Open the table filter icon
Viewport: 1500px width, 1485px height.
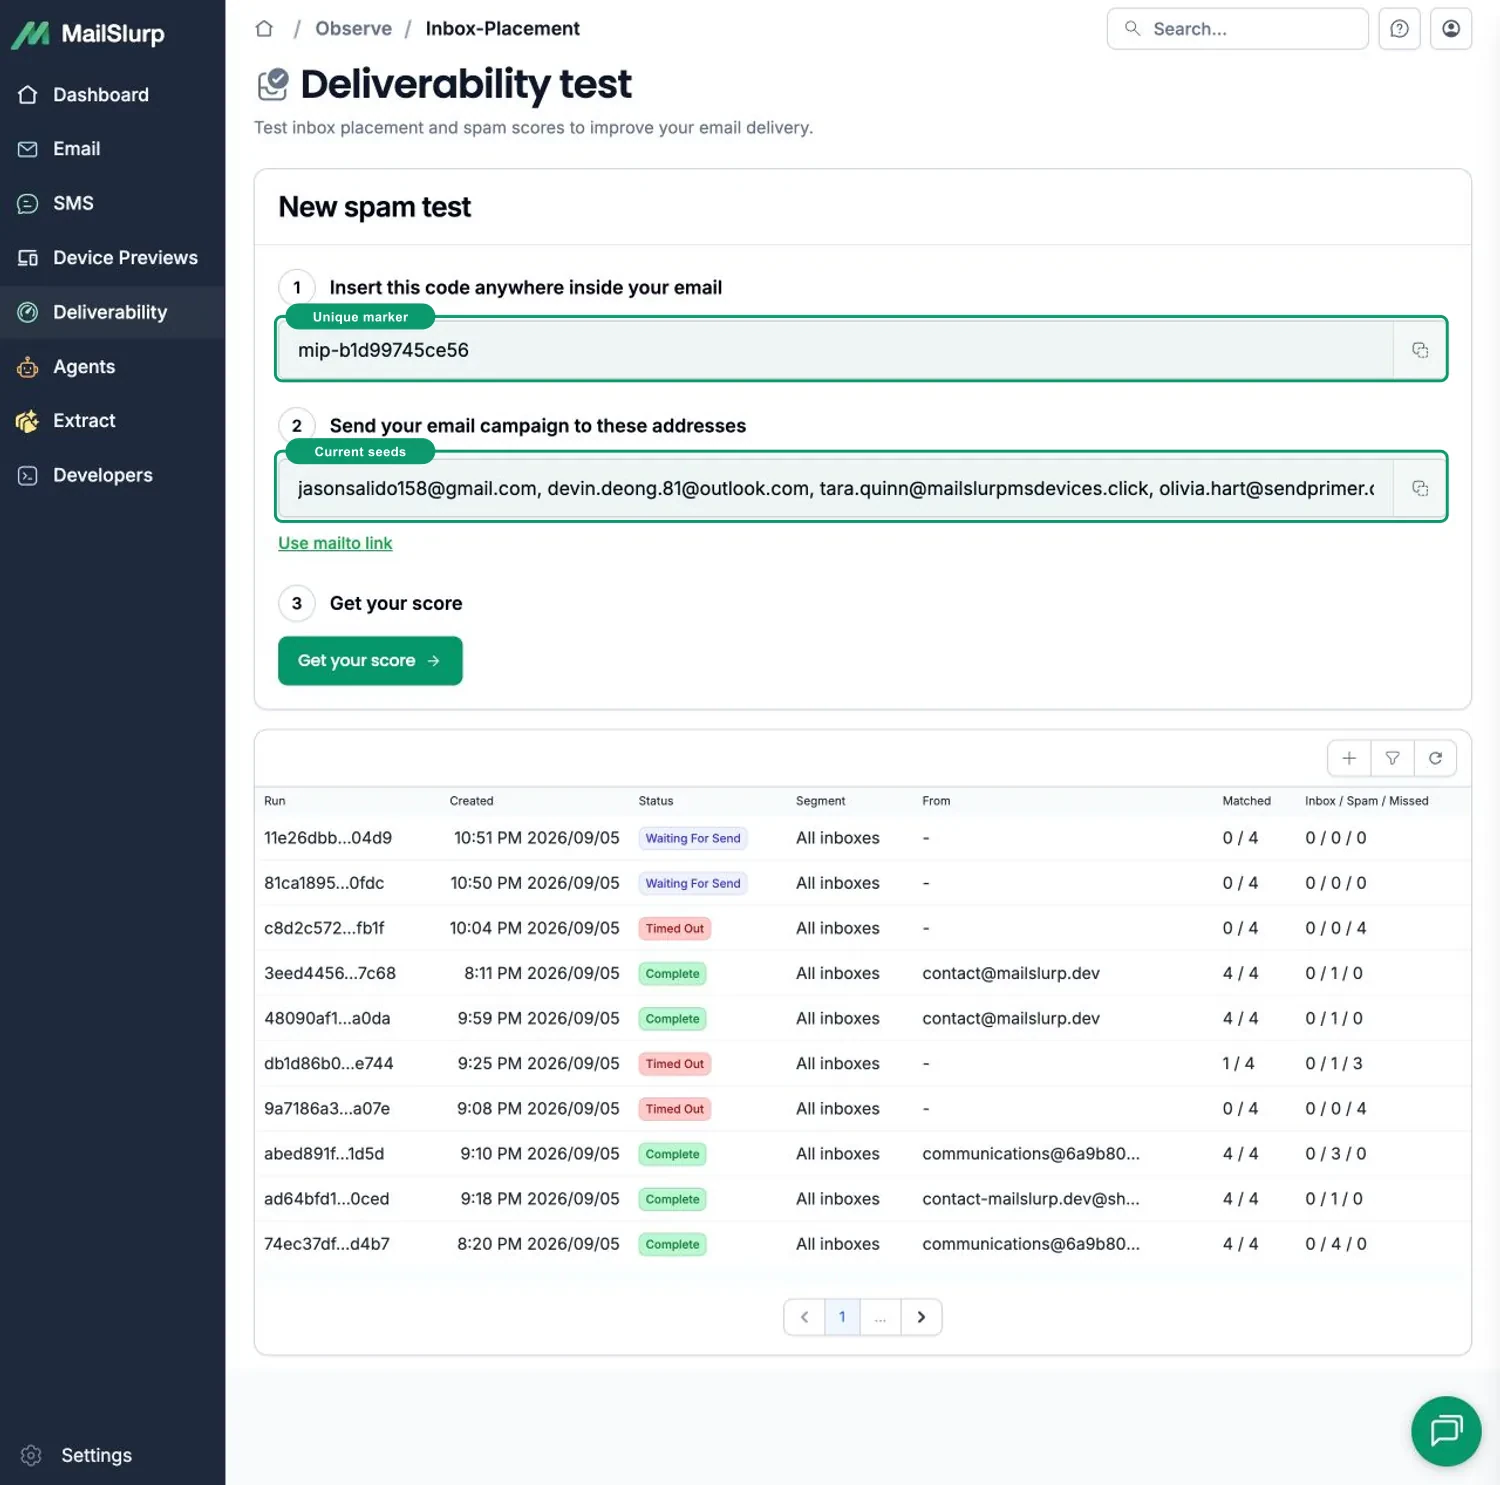(1392, 758)
